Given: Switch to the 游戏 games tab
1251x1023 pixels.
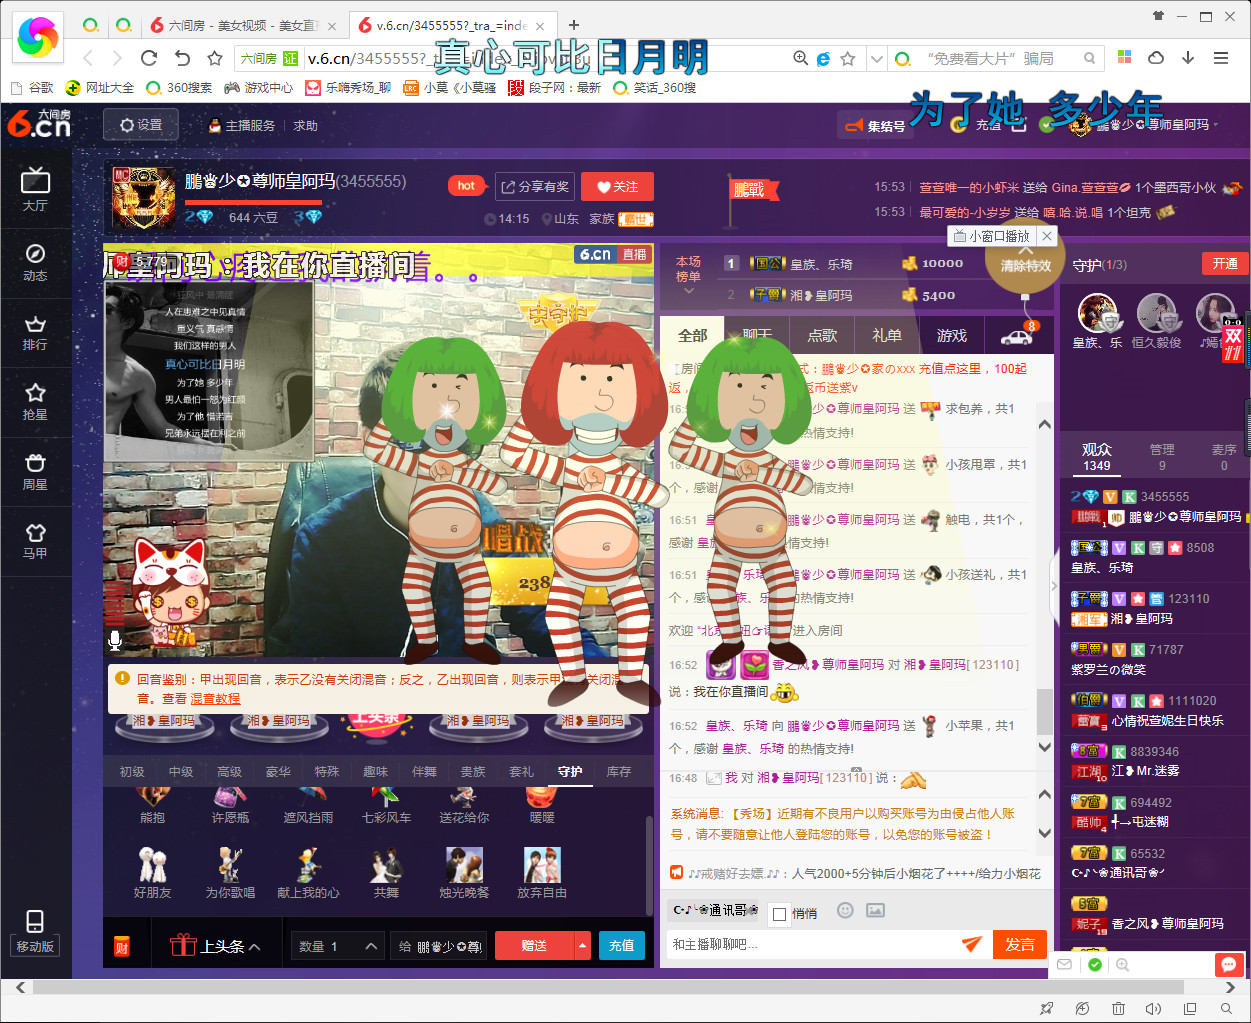Looking at the screenshot, I should [x=952, y=335].
